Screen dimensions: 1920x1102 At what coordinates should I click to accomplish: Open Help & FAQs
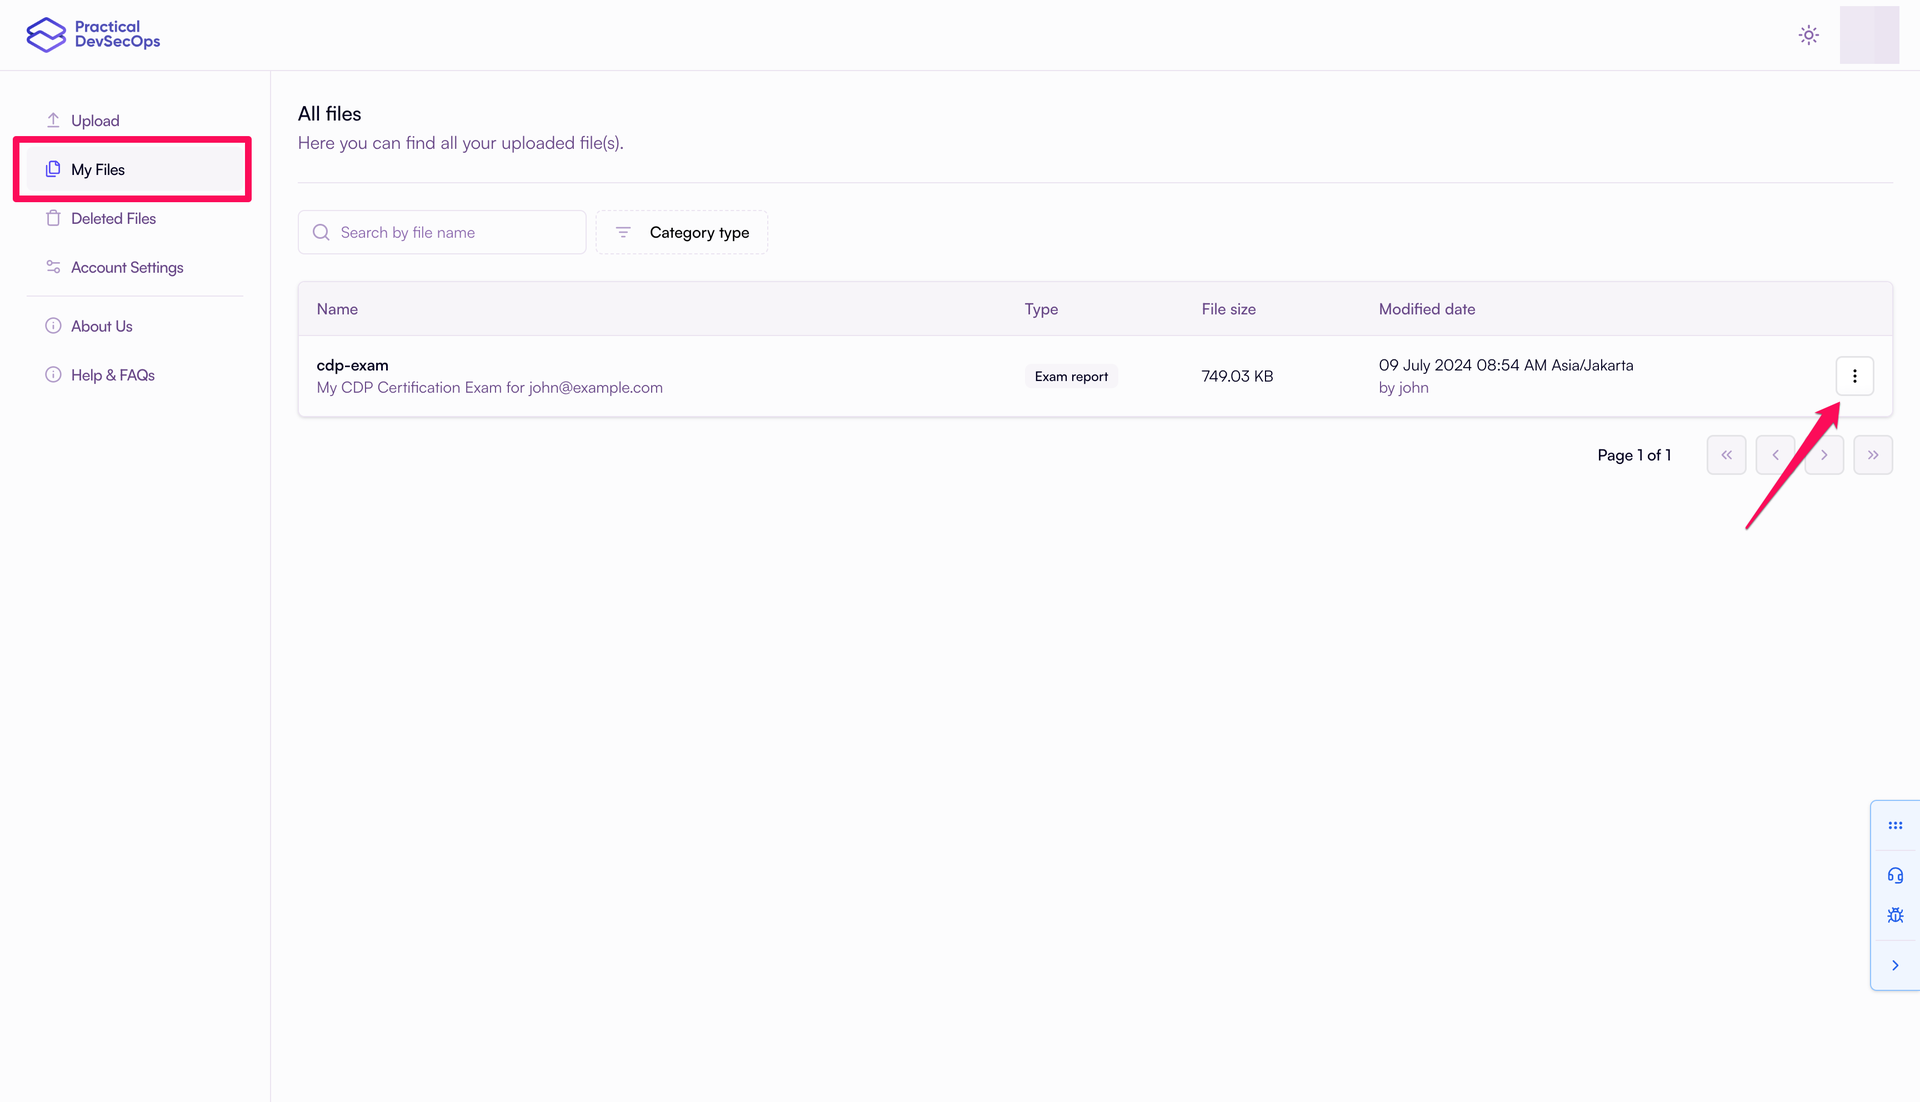click(112, 376)
